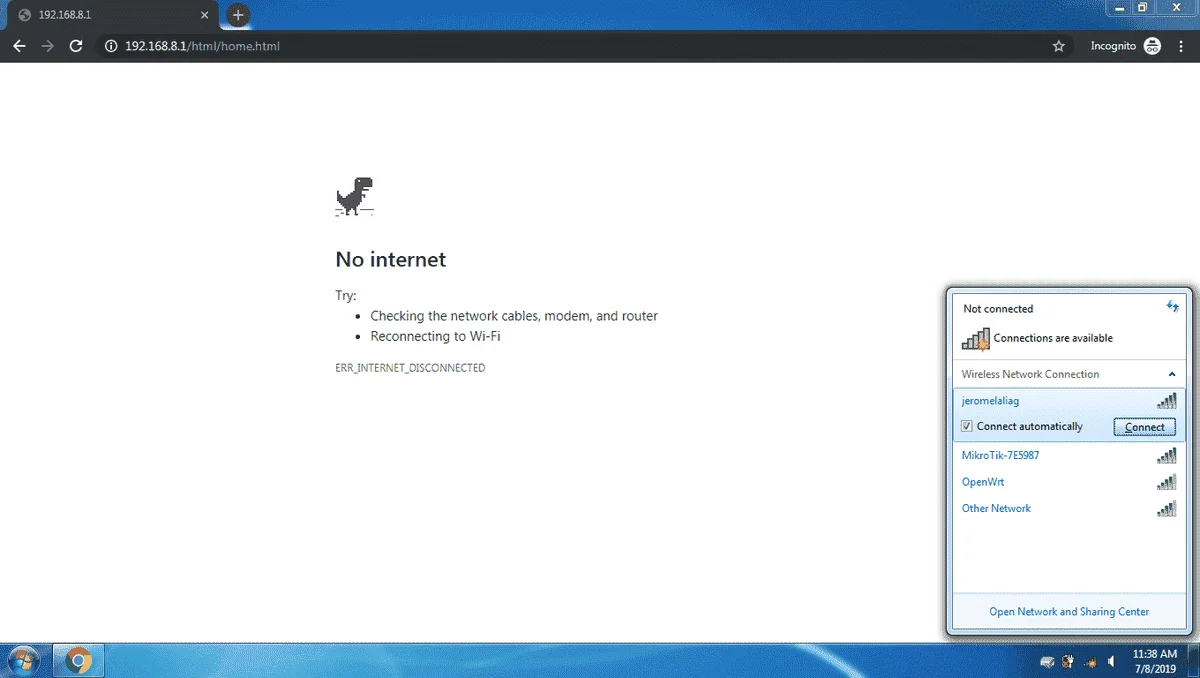Click the refresh network list icon
1200x678 pixels.
tap(1173, 307)
